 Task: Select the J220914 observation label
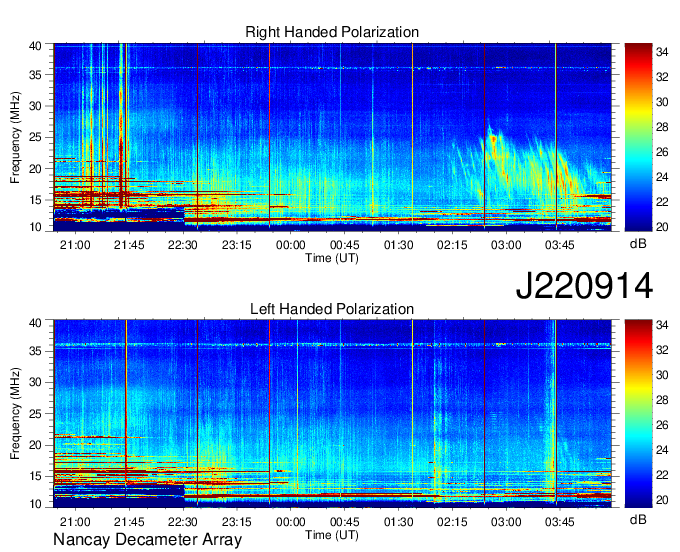coord(584,286)
